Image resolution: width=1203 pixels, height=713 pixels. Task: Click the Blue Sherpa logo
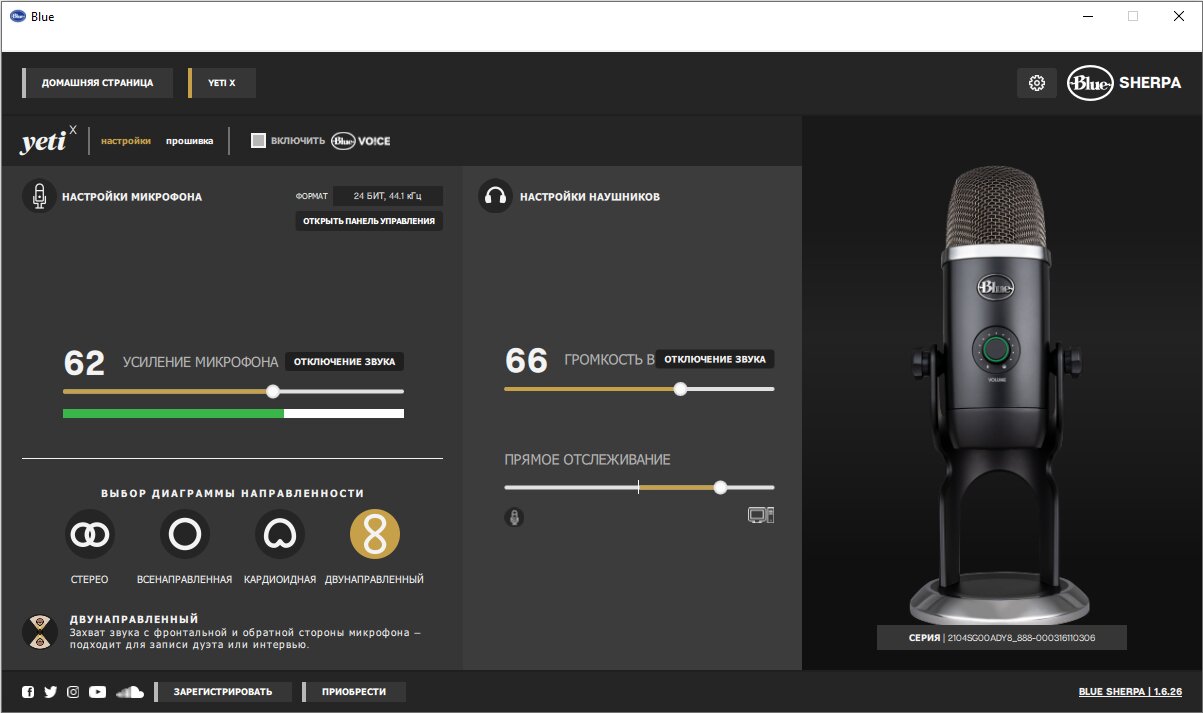pos(1124,83)
